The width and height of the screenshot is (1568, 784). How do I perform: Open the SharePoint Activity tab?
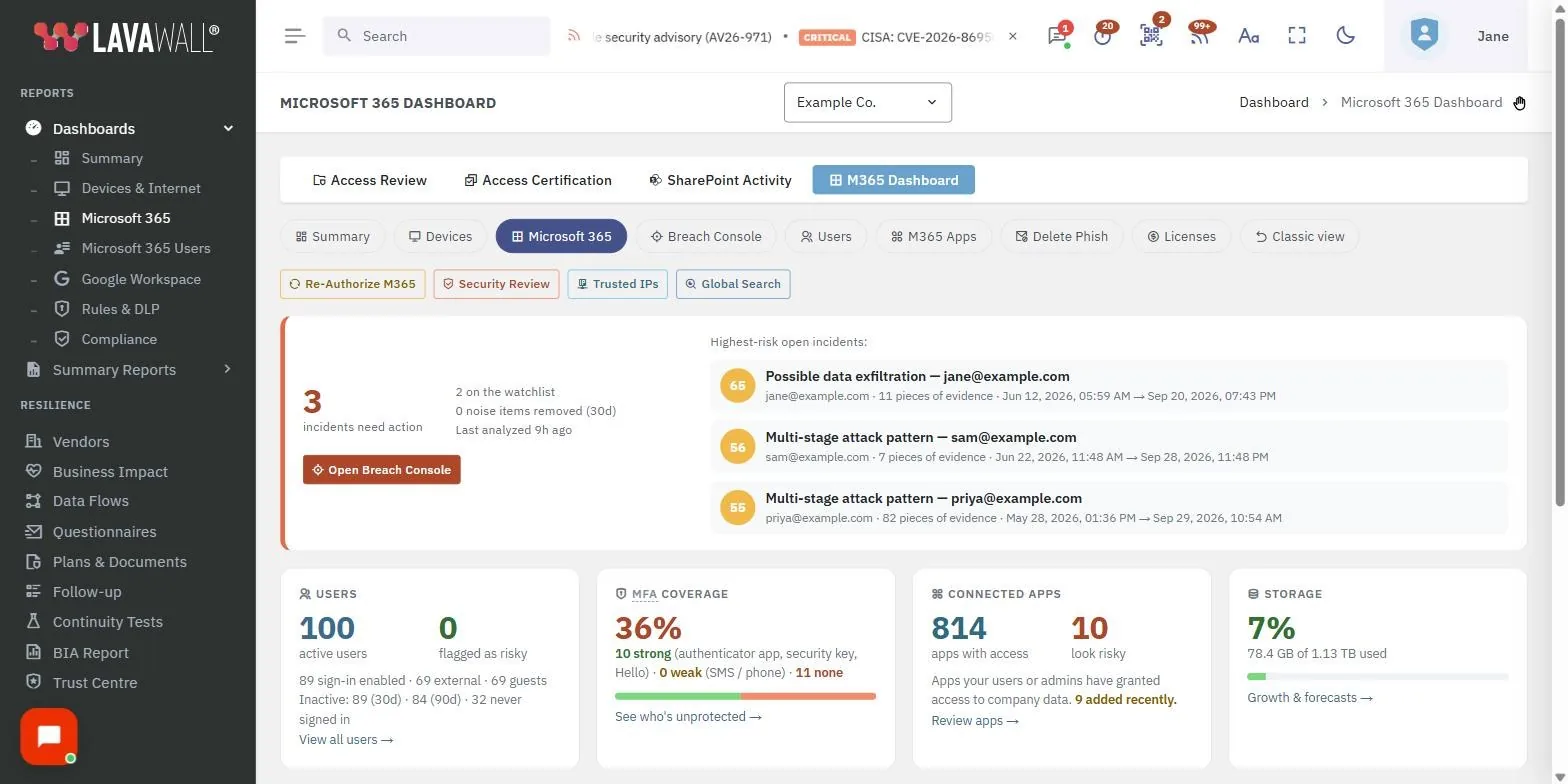click(720, 180)
